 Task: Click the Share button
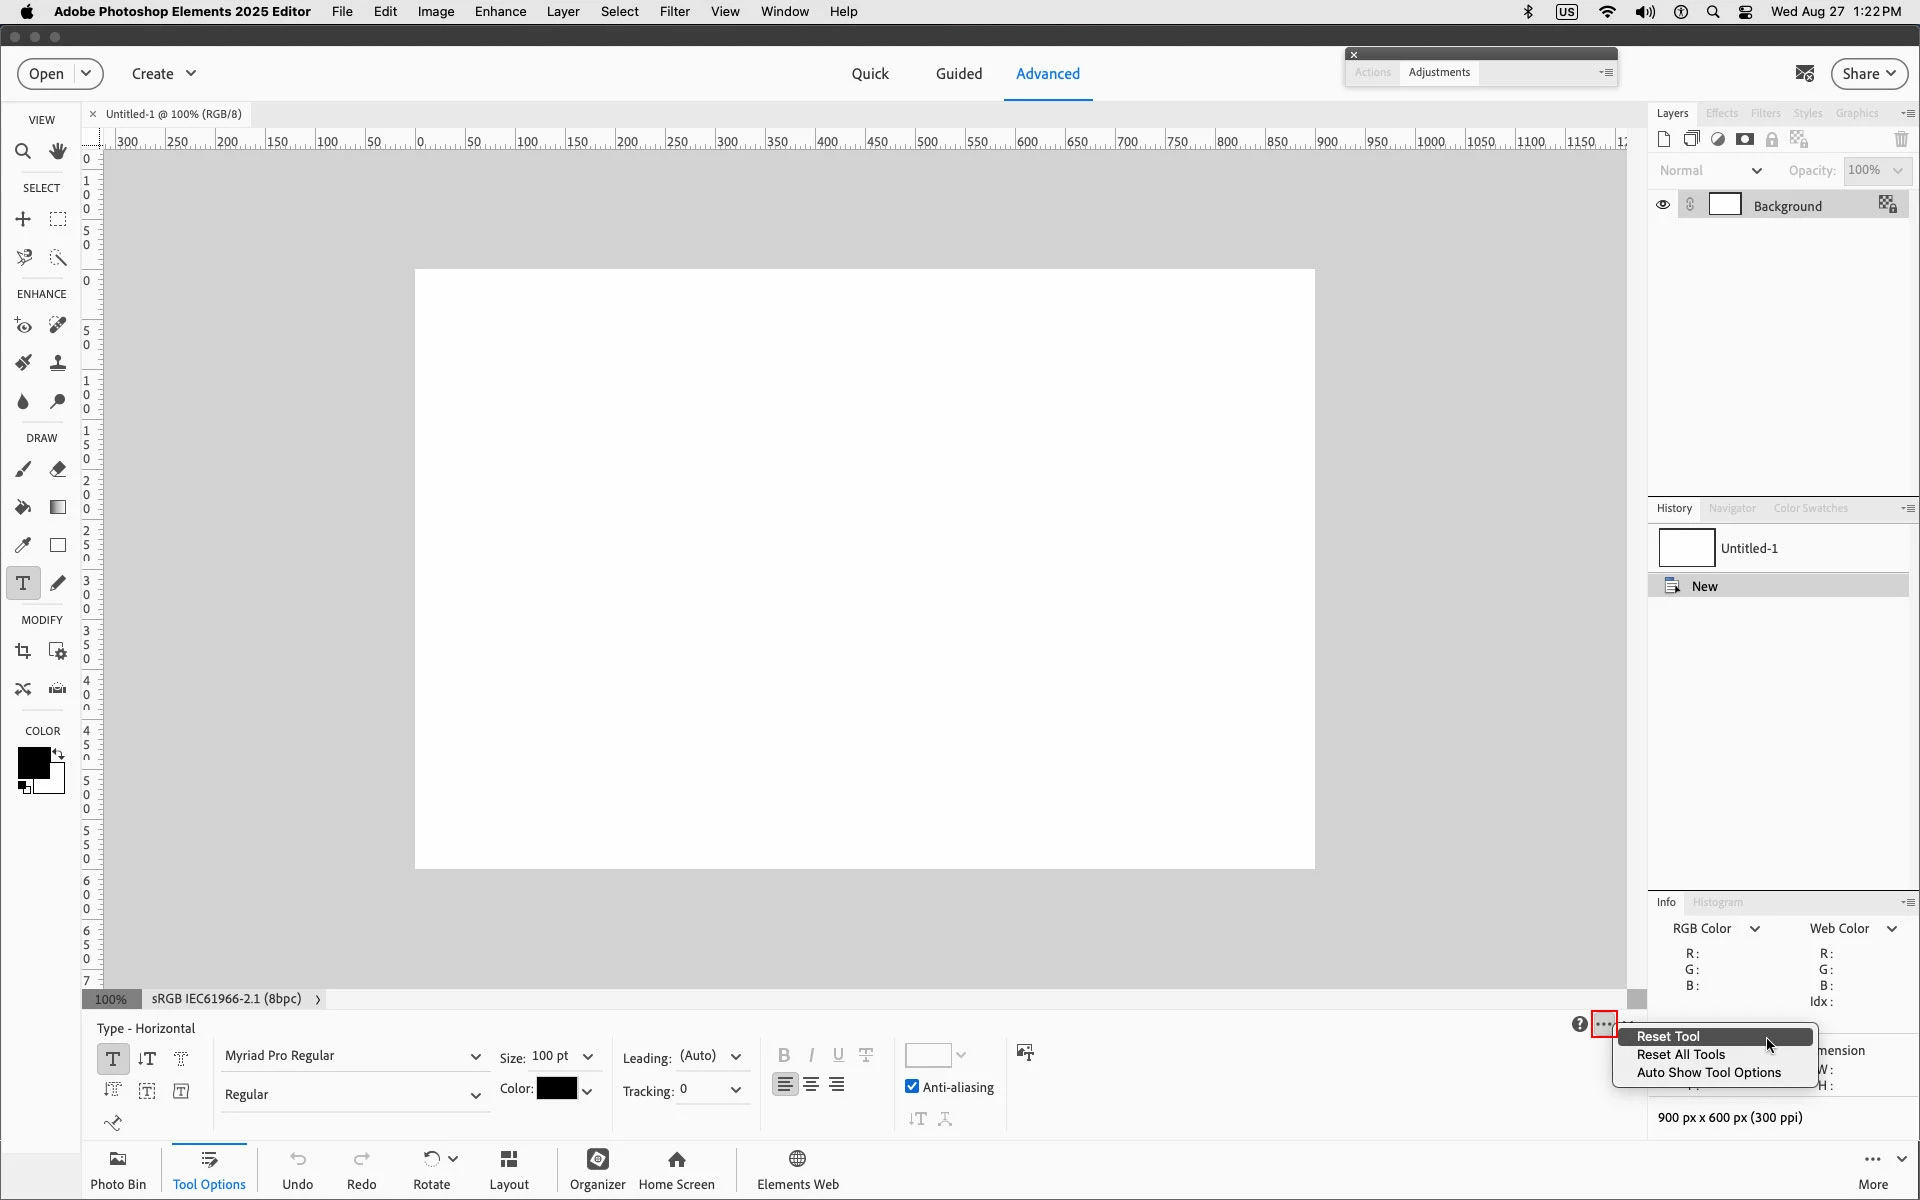1868,74
